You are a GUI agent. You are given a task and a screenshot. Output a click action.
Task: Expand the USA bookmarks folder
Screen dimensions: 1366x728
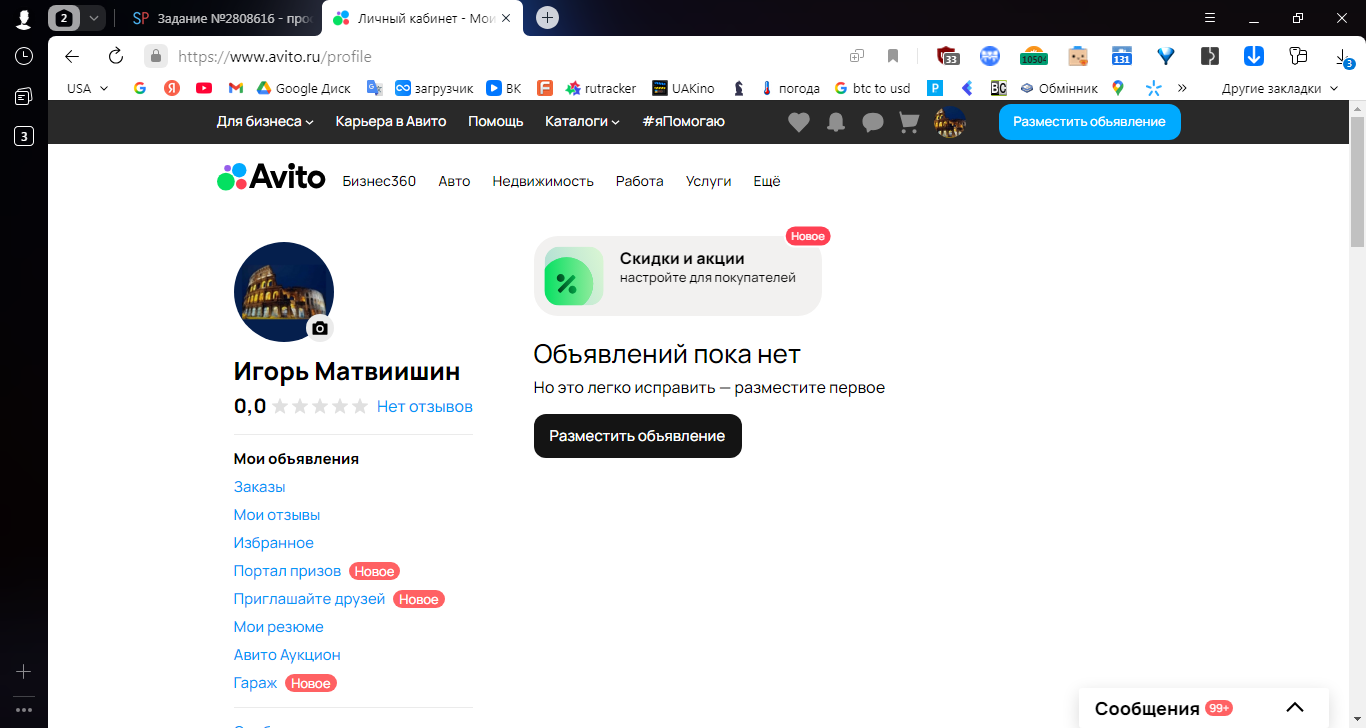(x=87, y=88)
